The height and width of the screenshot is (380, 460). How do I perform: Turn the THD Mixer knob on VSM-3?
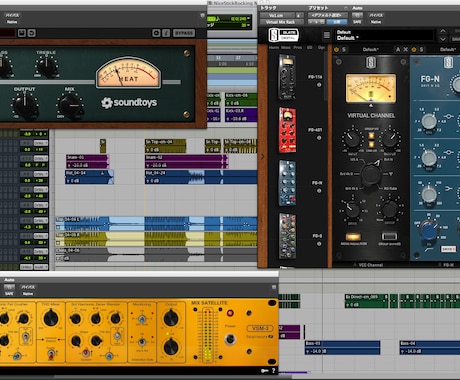50,318
